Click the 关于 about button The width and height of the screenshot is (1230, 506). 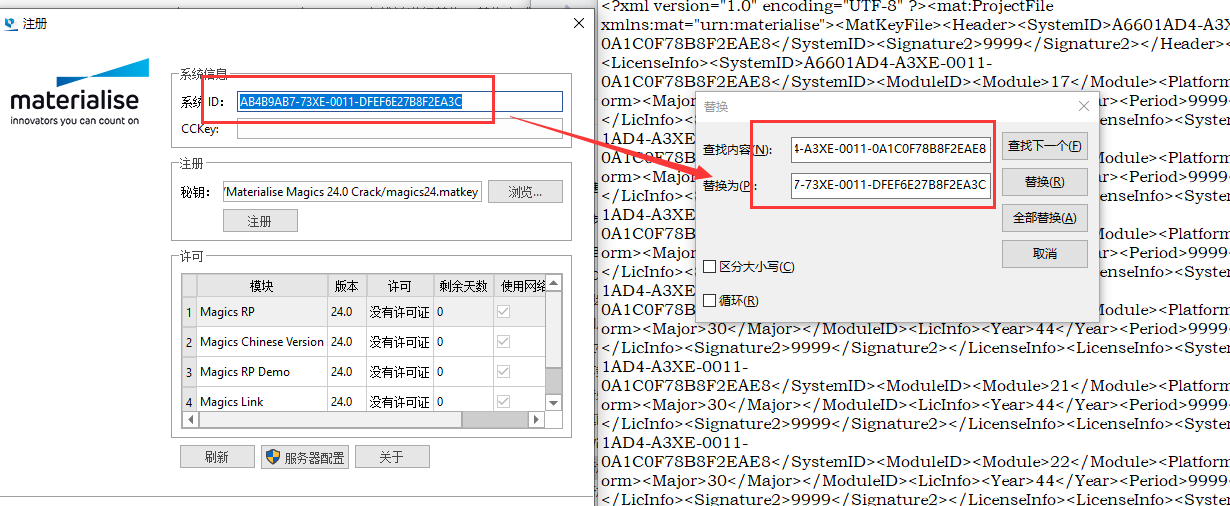point(392,457)
